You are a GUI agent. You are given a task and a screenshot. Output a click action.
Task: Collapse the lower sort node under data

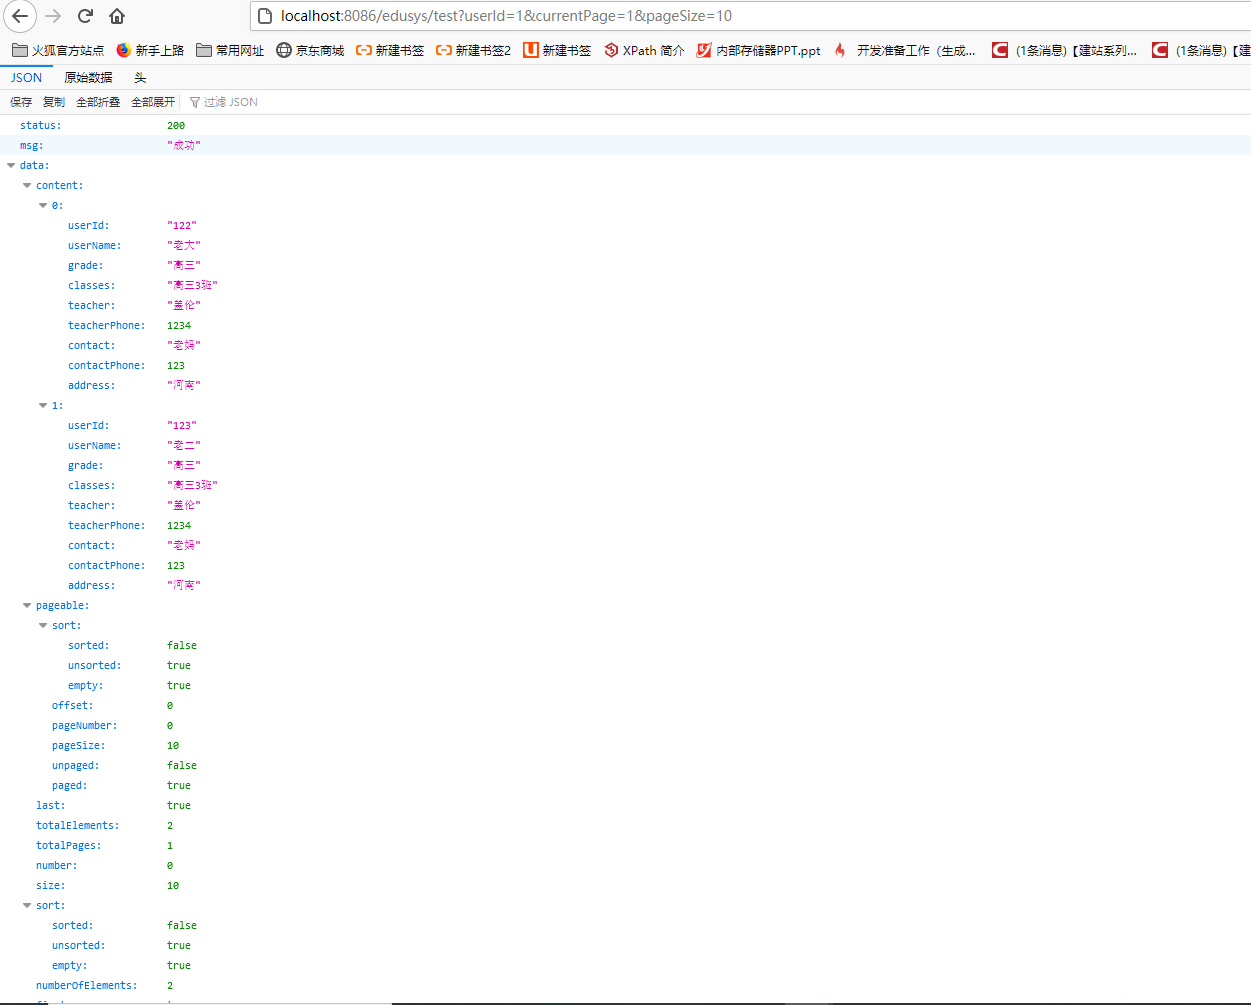[x=27, y=905]
